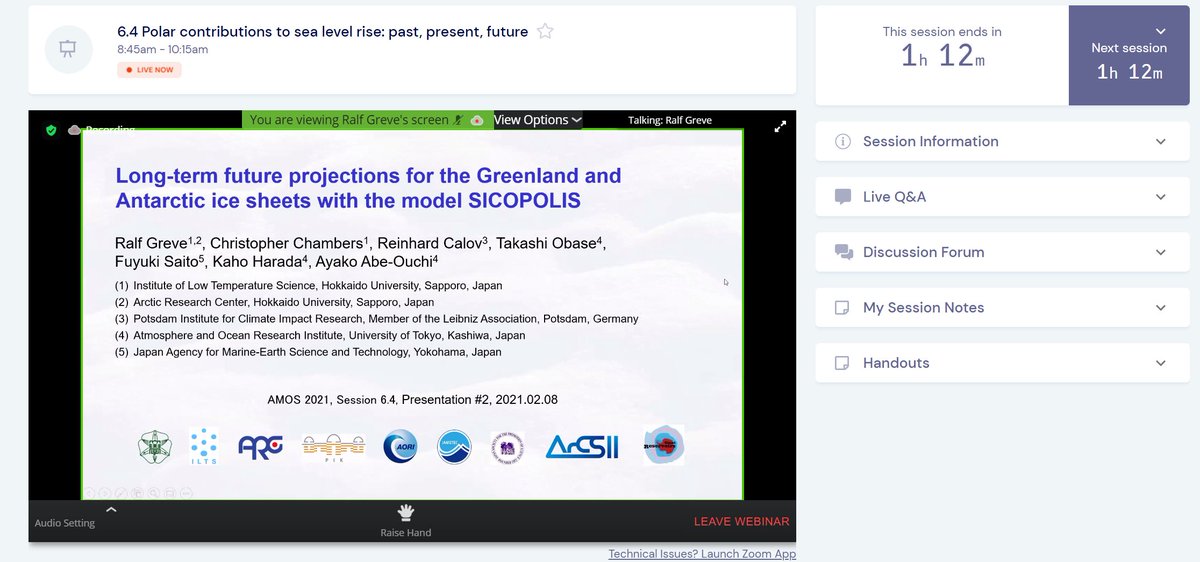
Task: Expand Session Information panel
Action: (1001, 142)
